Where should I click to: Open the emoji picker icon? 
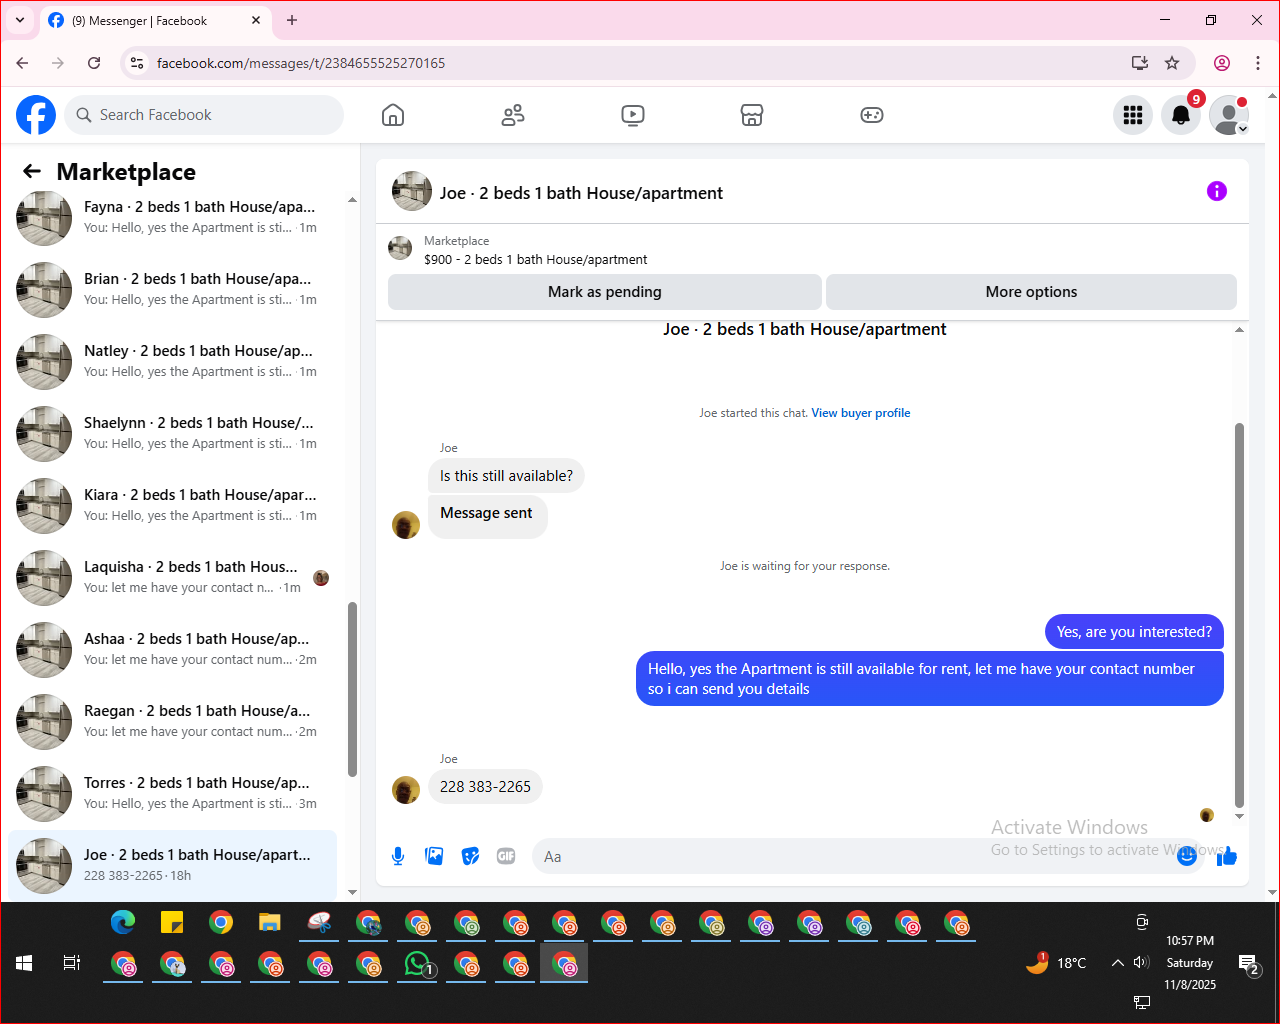[1187, 856]
